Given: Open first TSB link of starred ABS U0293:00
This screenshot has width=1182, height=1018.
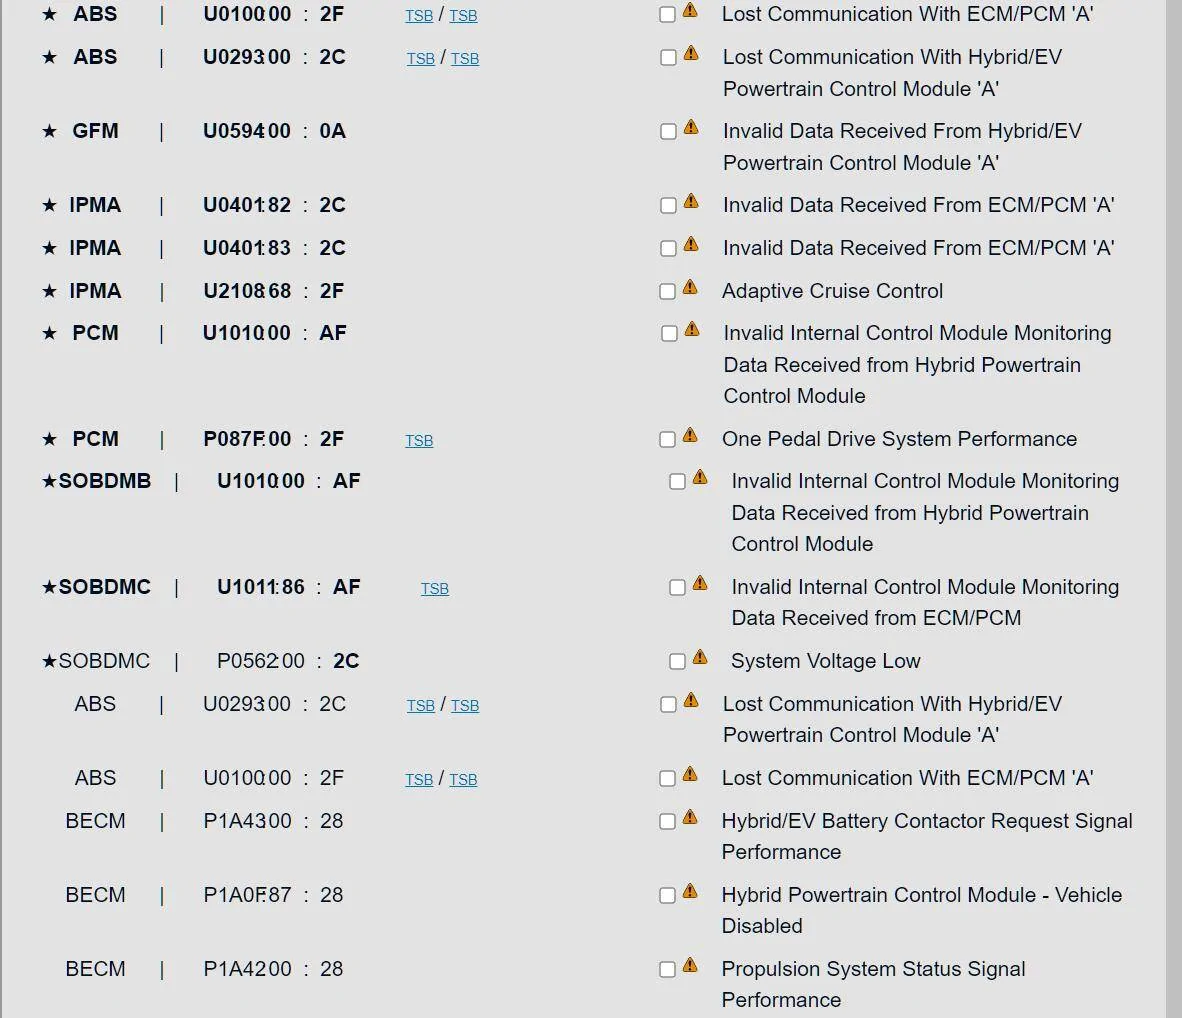Looking at the screenshot, I should (421, 59).
